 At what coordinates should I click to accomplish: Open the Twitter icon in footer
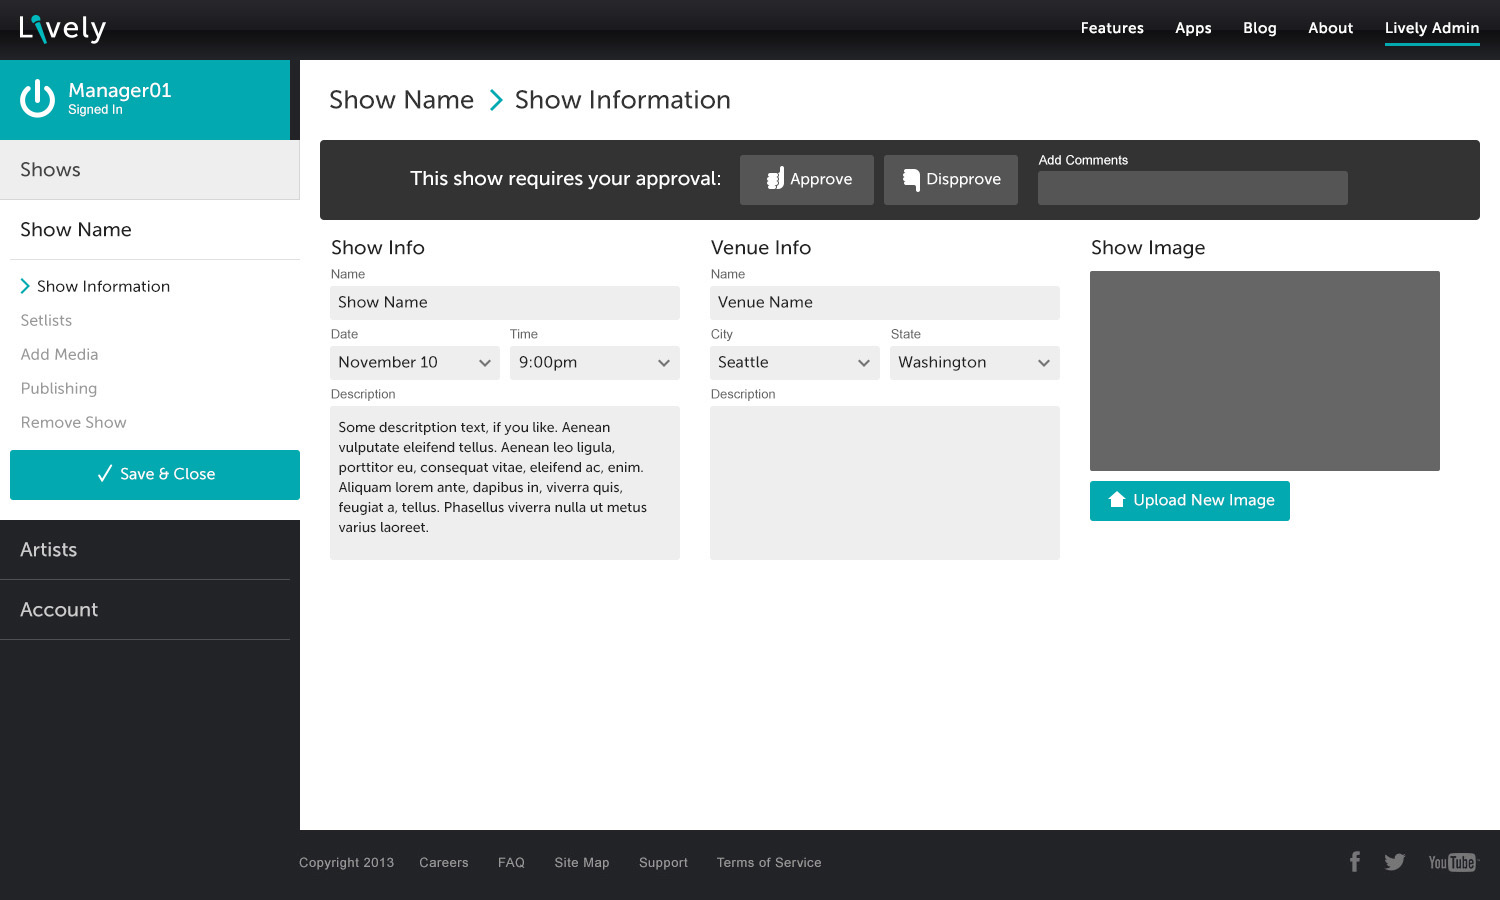(1395, 862)
